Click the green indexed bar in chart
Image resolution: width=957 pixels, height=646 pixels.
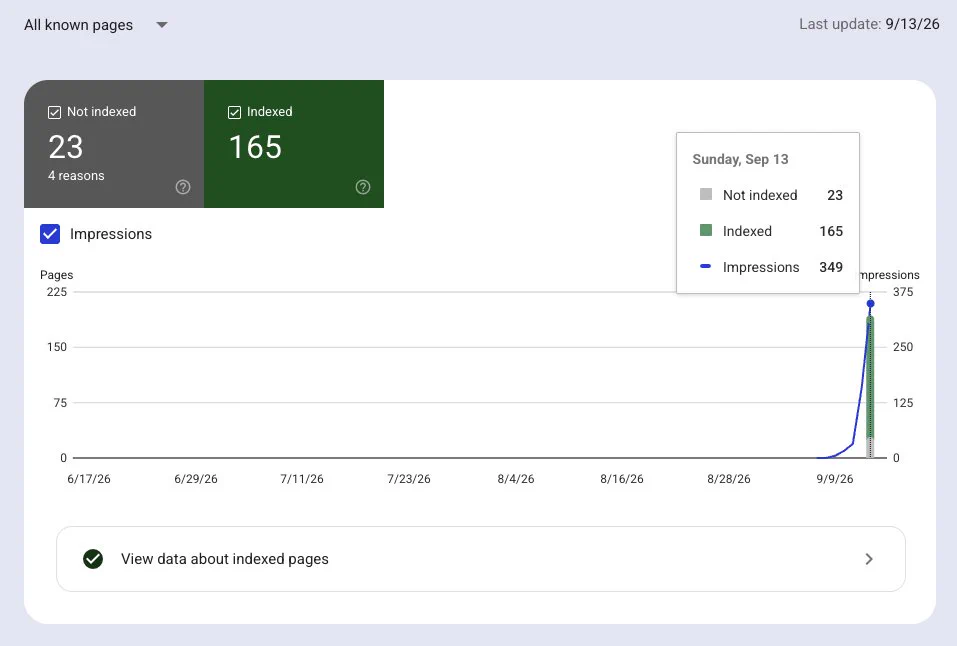tap(870, 377)
